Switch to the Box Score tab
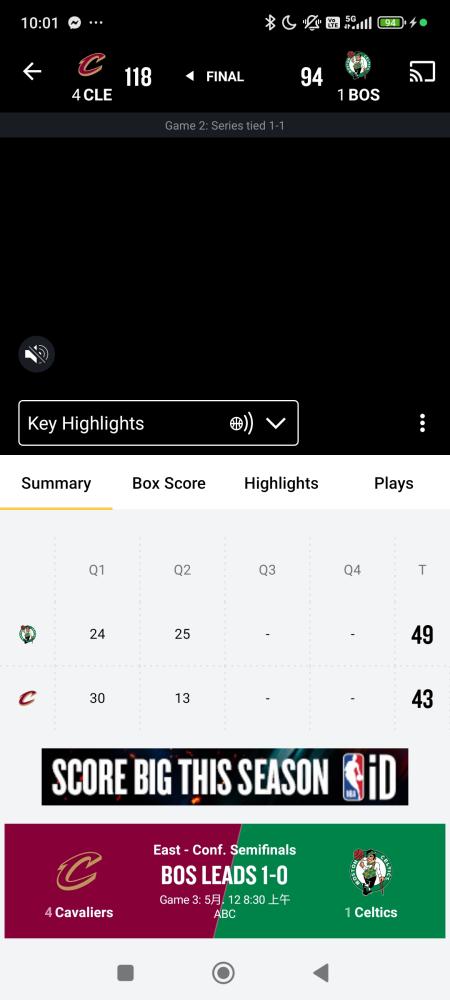 [169, 483]
